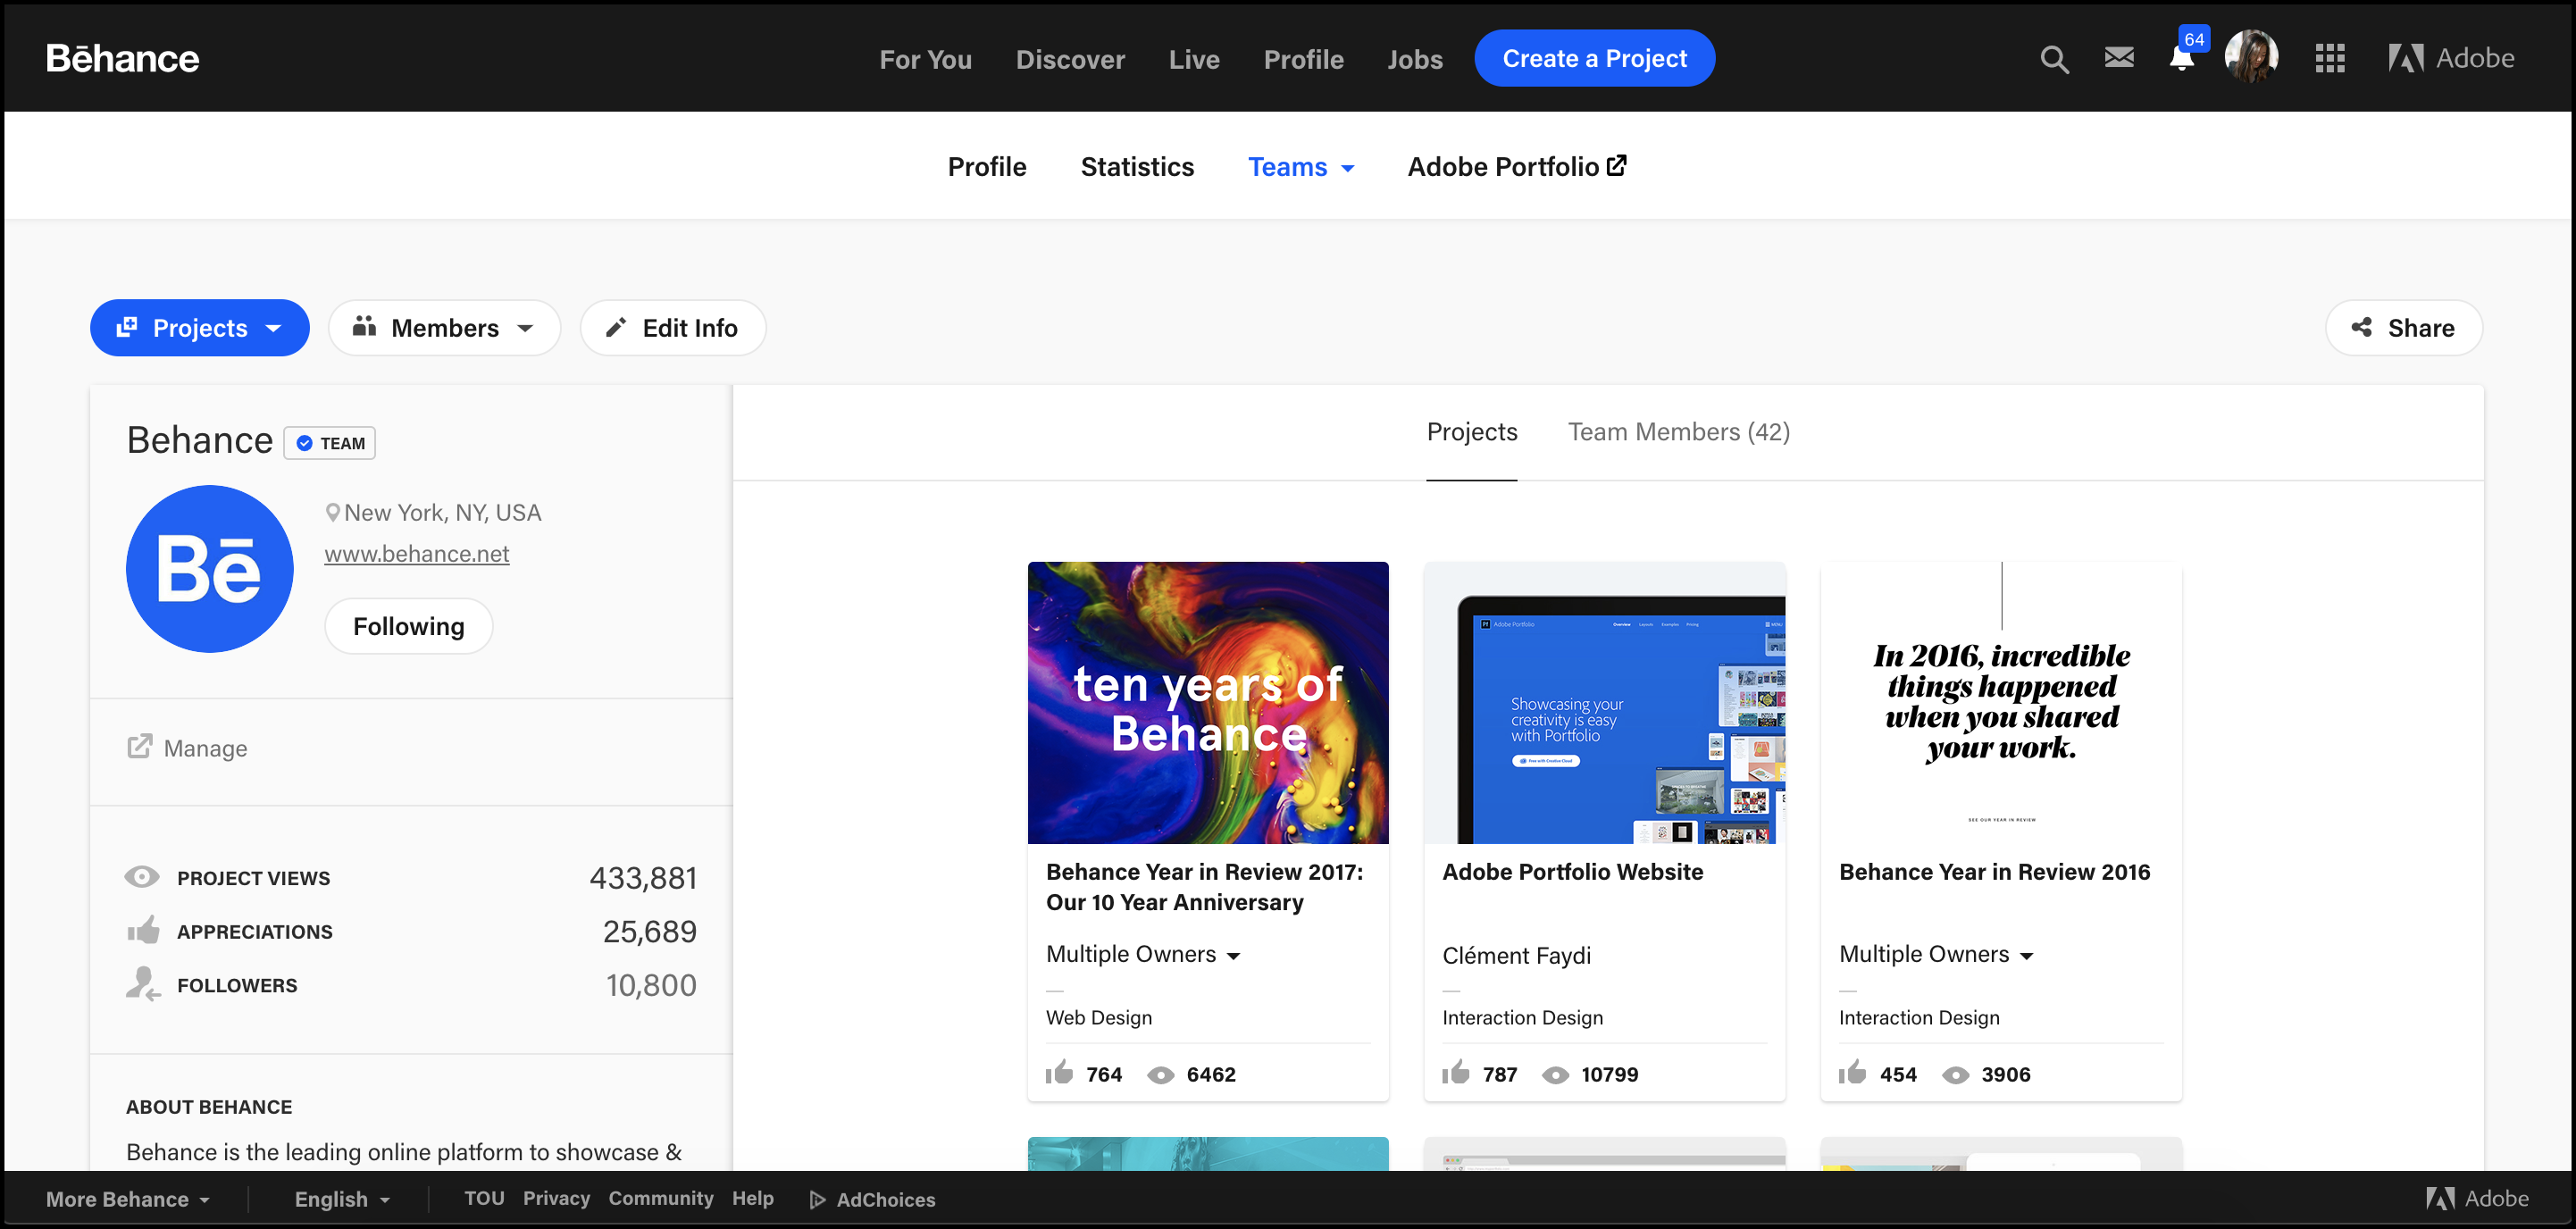Toggle Following button for Behance team
This screenshot has height=1229, width=2576.
click(x=407, y=626)
